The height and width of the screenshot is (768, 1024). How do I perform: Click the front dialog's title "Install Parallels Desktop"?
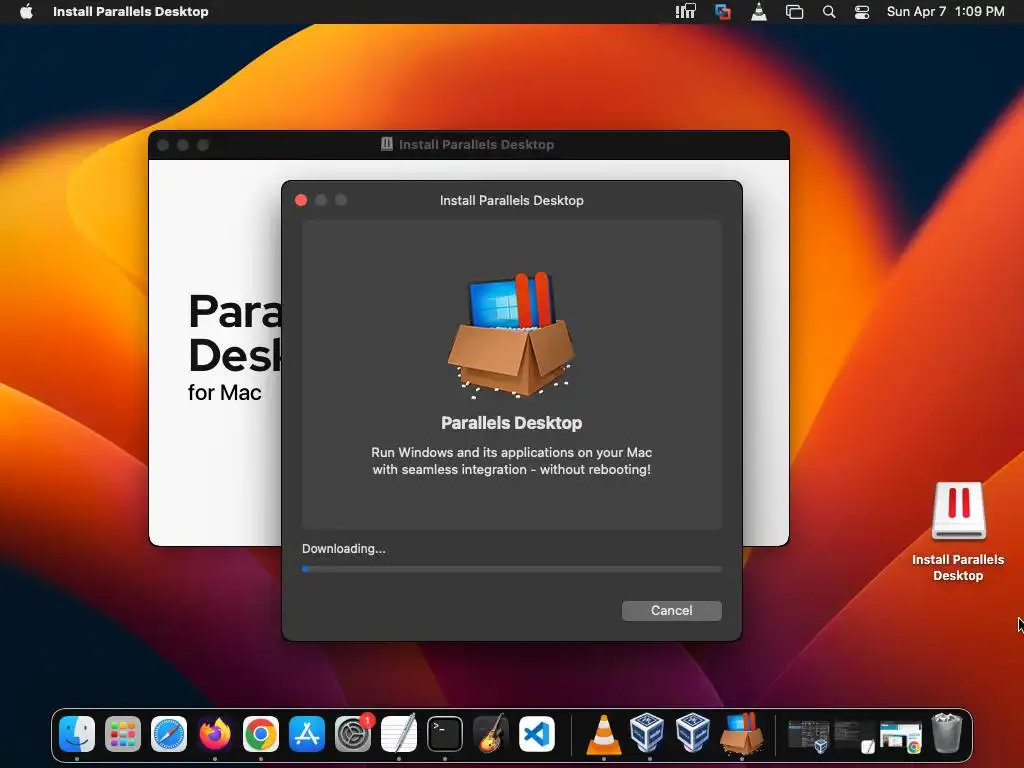(511, 200)
